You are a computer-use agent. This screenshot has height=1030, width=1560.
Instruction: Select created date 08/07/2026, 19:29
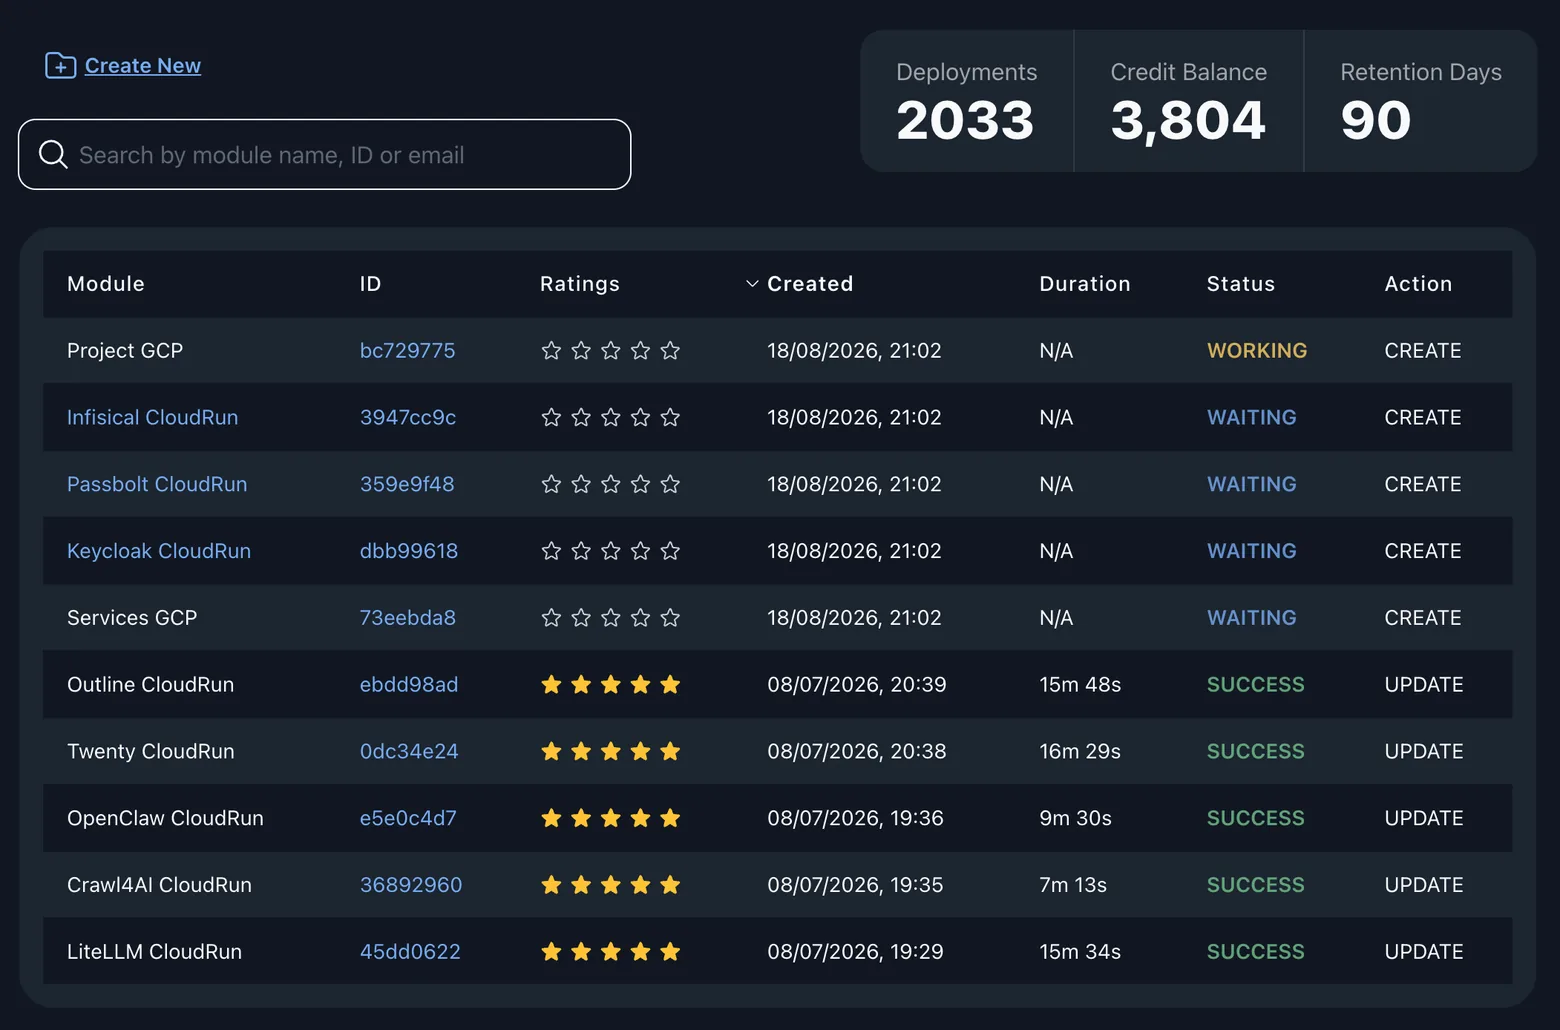(x=855, y=952)
